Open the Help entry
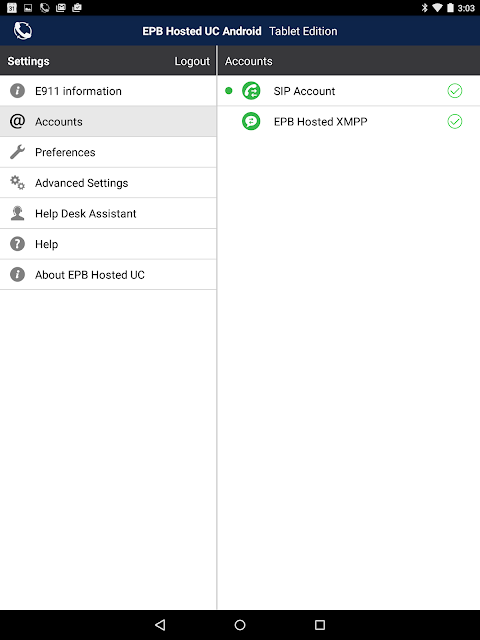The width and height of the screenshot is (480, 640). coord(108,244)
